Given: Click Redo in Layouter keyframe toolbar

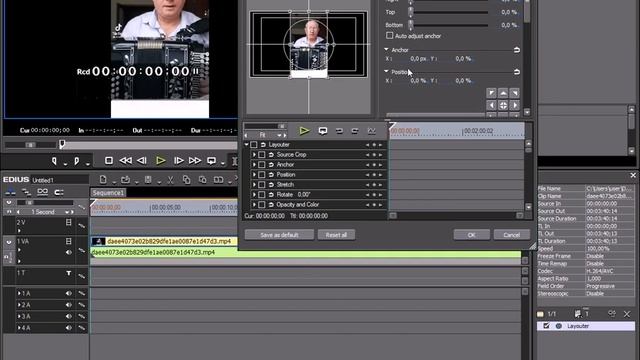Looking at the screenshot, I should tap(355, 131).
